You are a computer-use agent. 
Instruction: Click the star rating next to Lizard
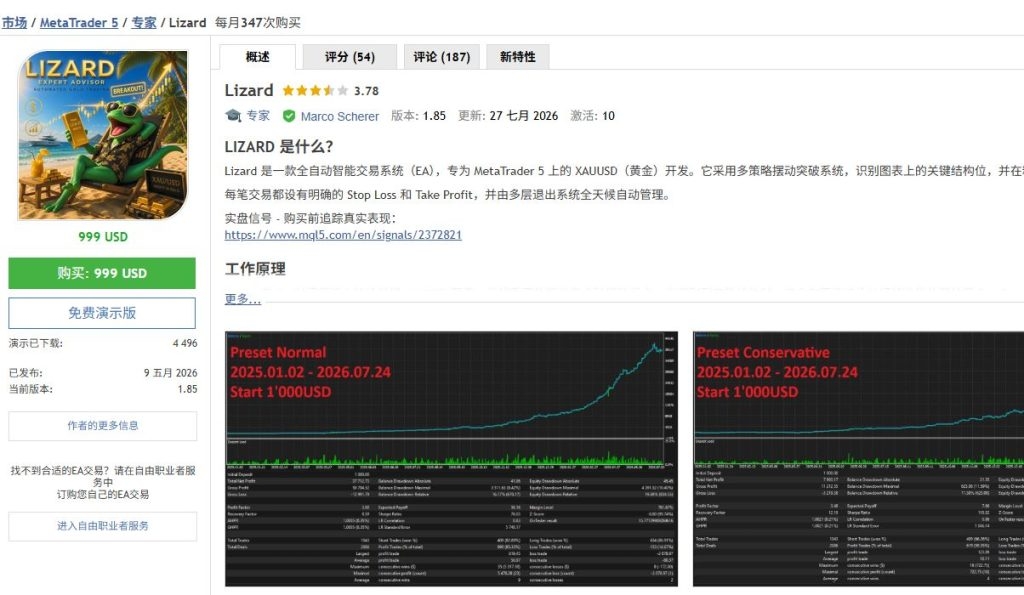click(x=315, y=91)
